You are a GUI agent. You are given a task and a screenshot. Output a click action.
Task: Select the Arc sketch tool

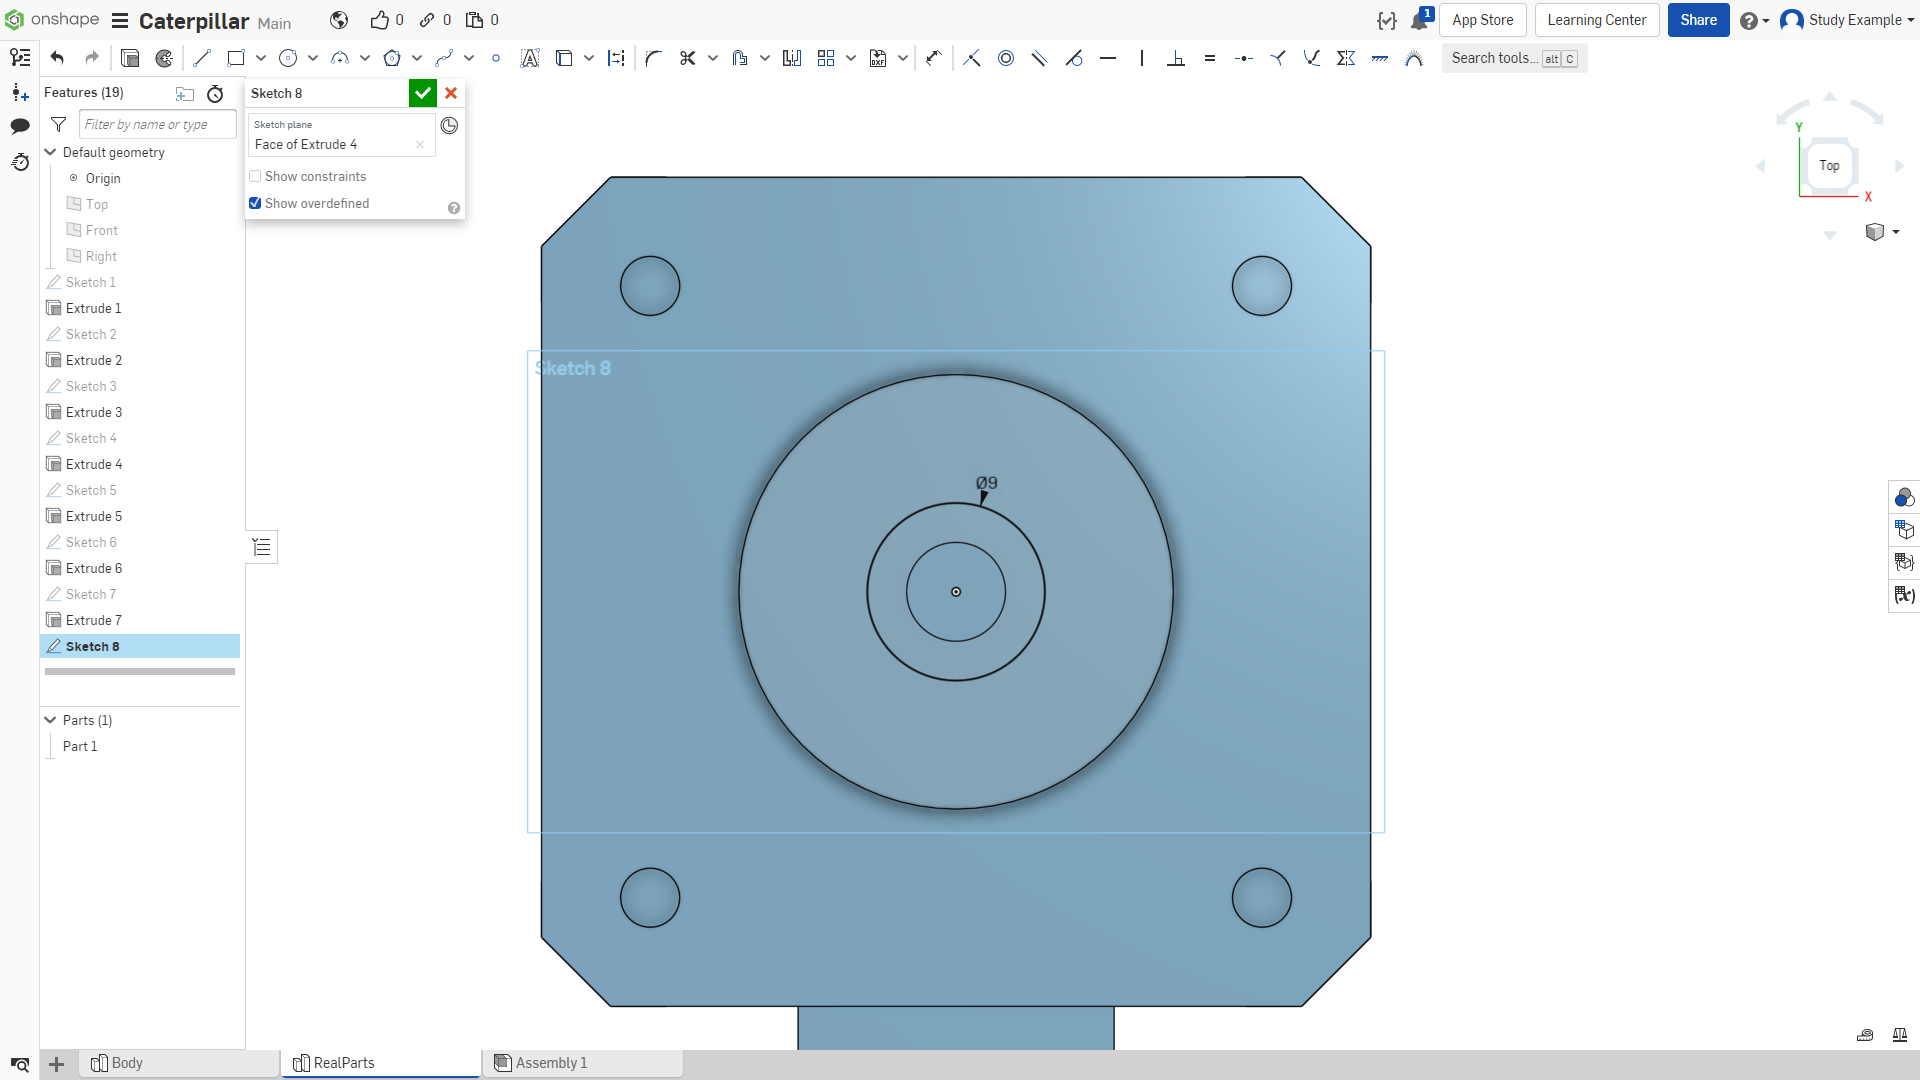point(340,58)
